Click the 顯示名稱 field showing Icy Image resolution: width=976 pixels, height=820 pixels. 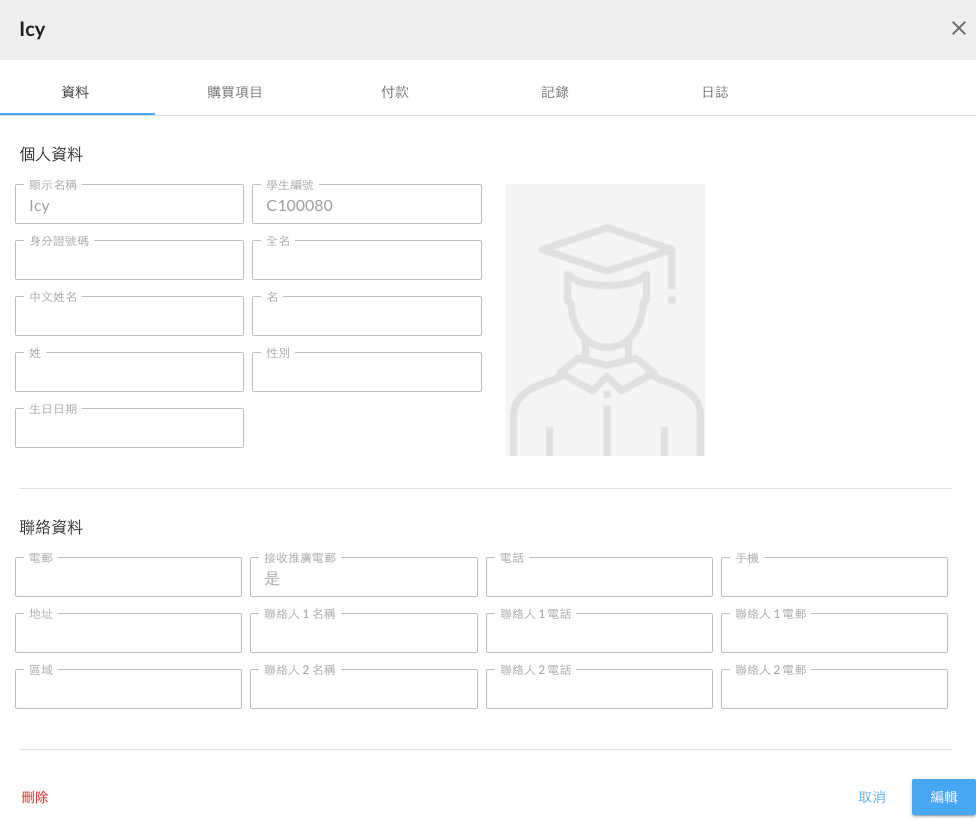click(129, 204)
